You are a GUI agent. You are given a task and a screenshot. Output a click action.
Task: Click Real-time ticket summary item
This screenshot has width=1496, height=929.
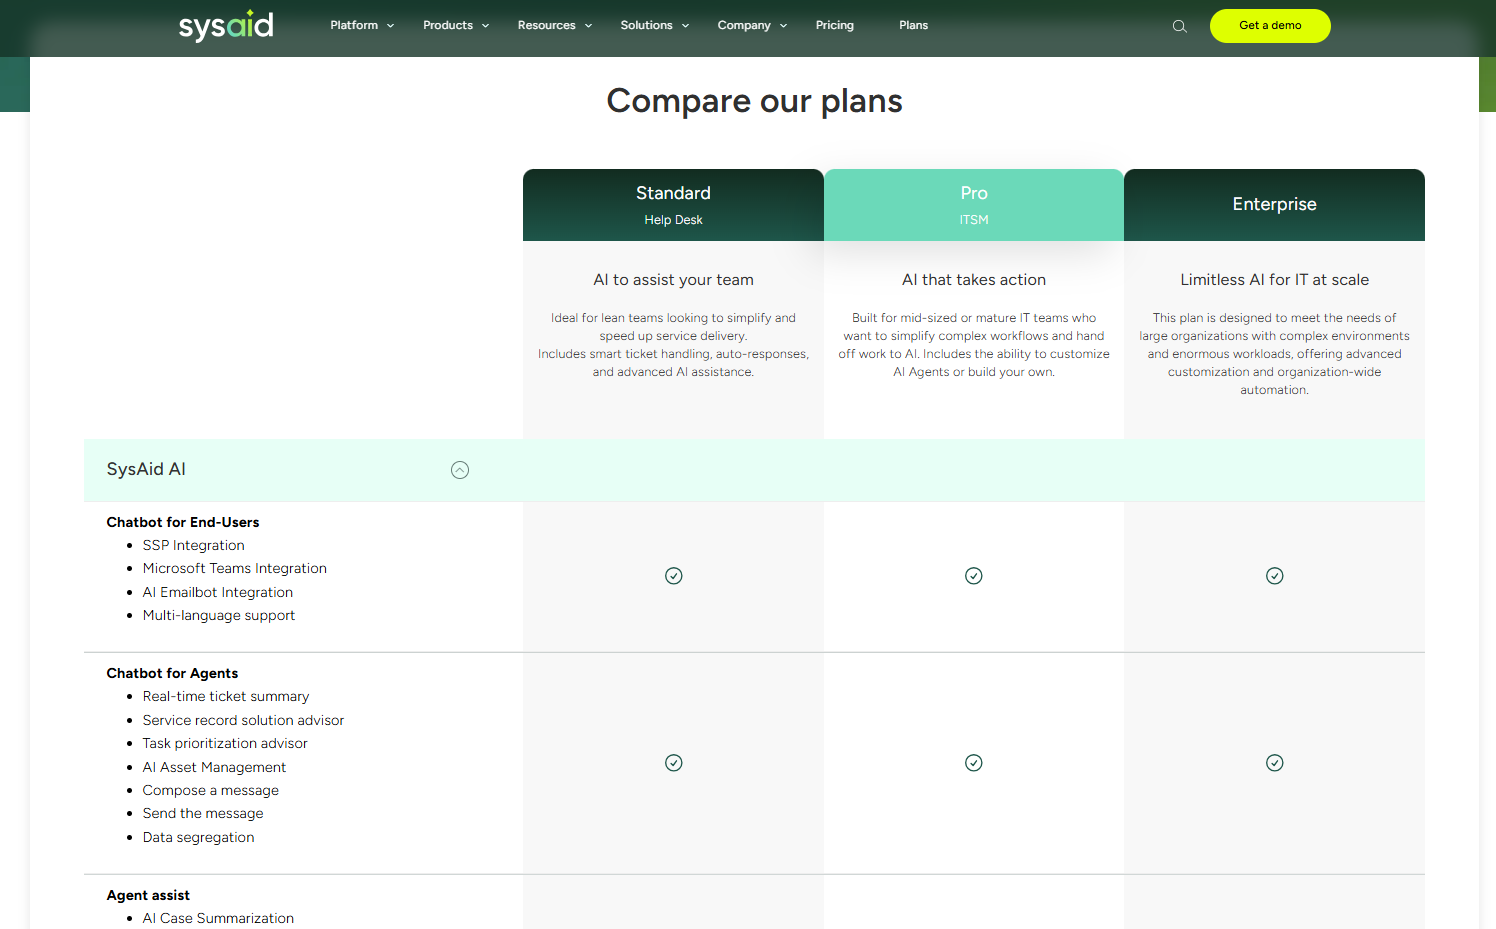(x=226, y=696)
